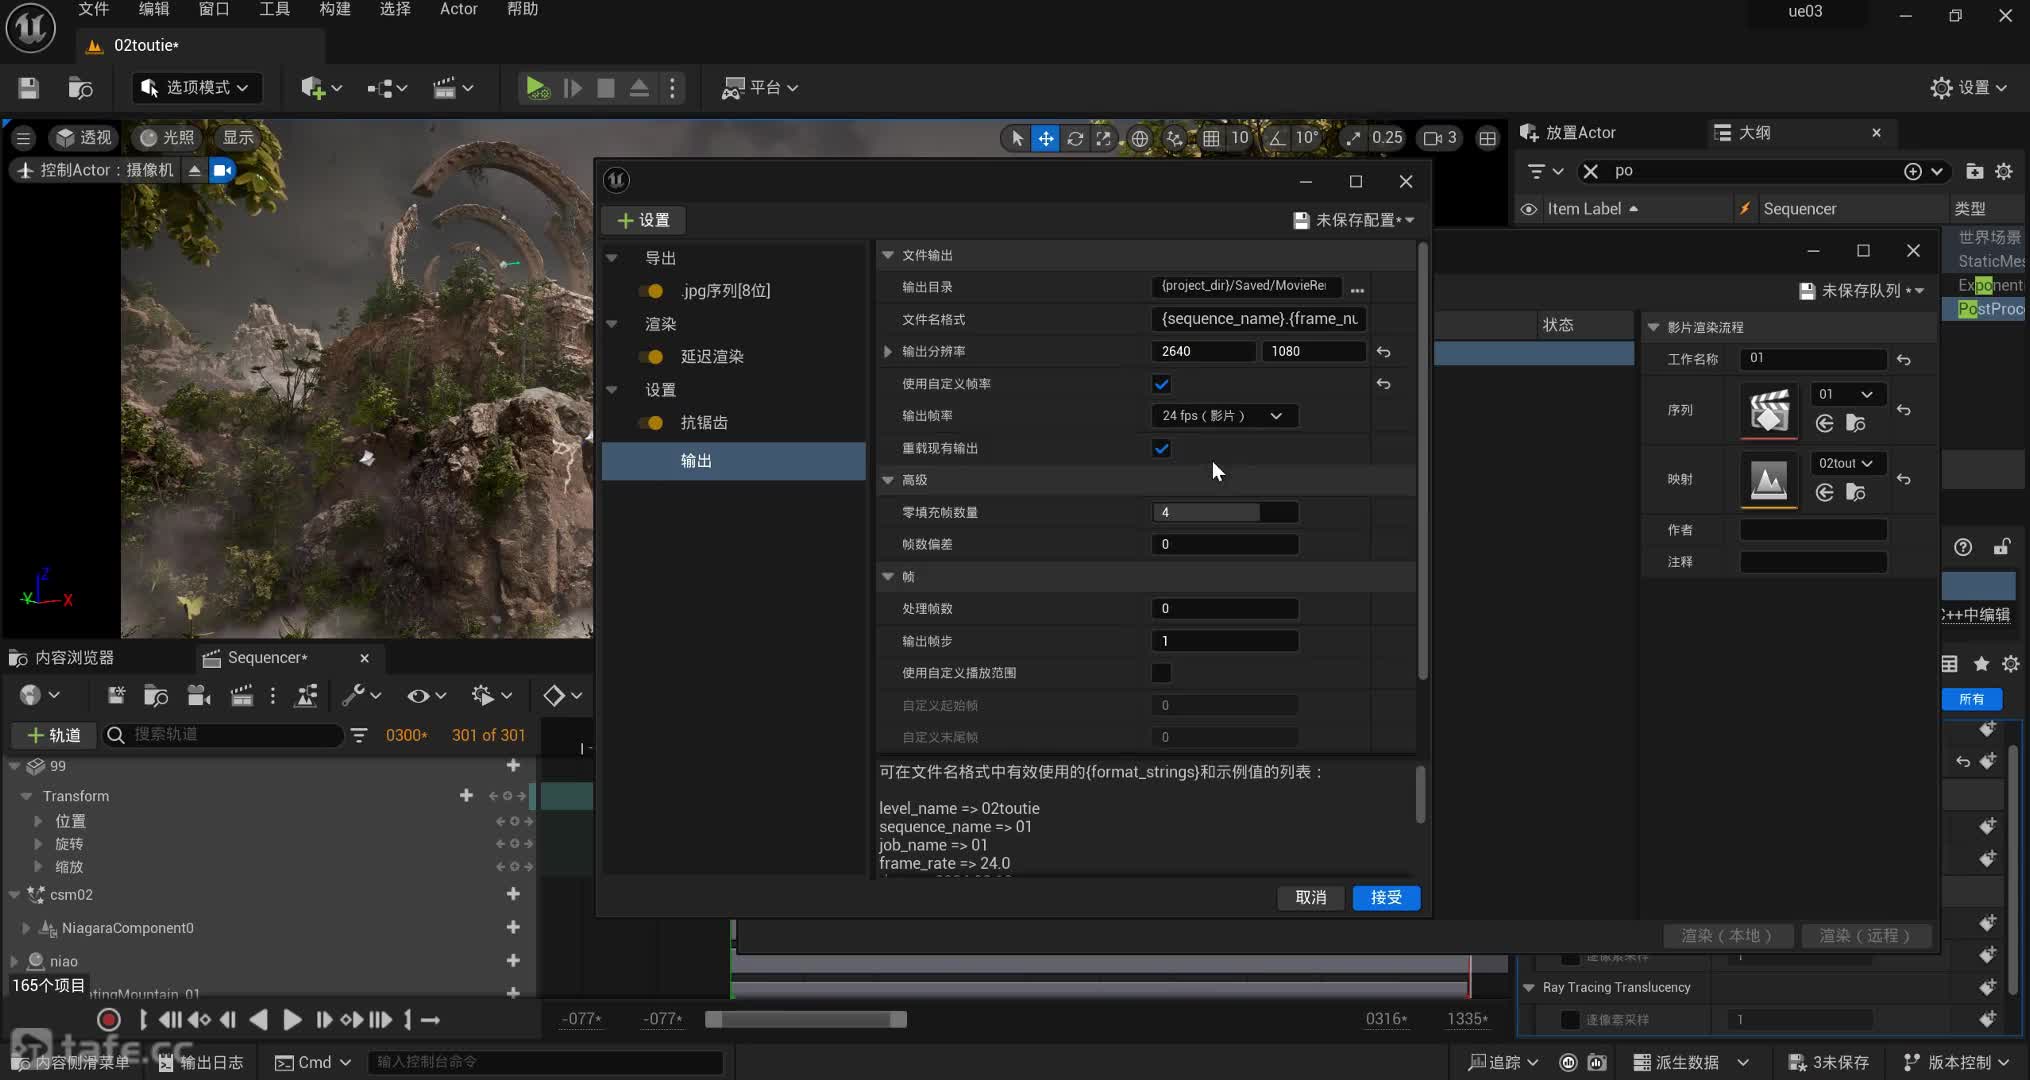This screenshot has height=1080, width=2030.
Task: Open outliner settings gear icon
Action: (2004, 172)
